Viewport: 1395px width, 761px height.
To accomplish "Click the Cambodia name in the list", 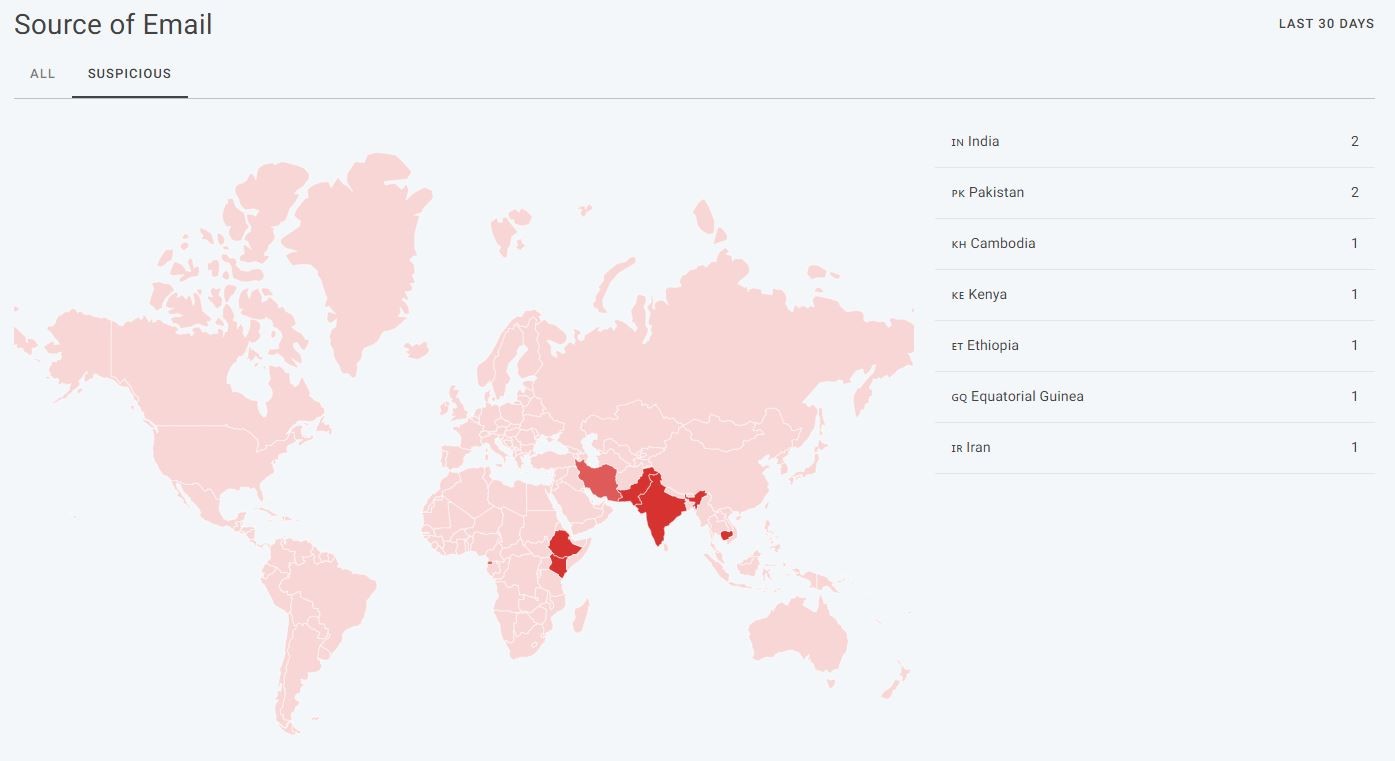I will pos(1003,244).
